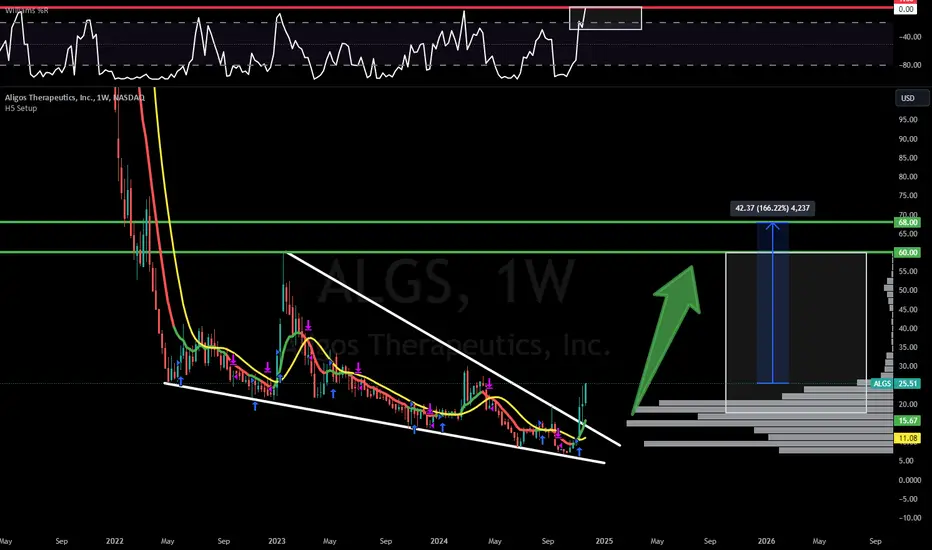
Task: Click the -80.00 Williams %R scale value
Action: [x=909, y=65]
